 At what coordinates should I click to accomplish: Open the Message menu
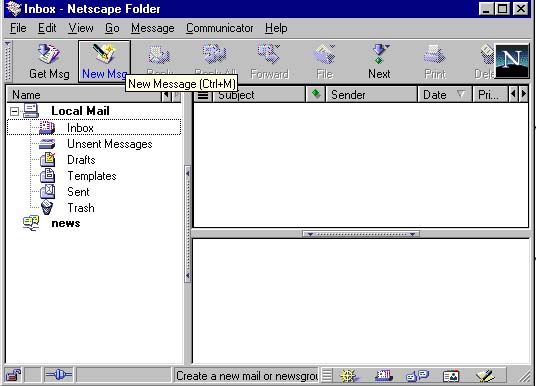click(x=153, y=28)
